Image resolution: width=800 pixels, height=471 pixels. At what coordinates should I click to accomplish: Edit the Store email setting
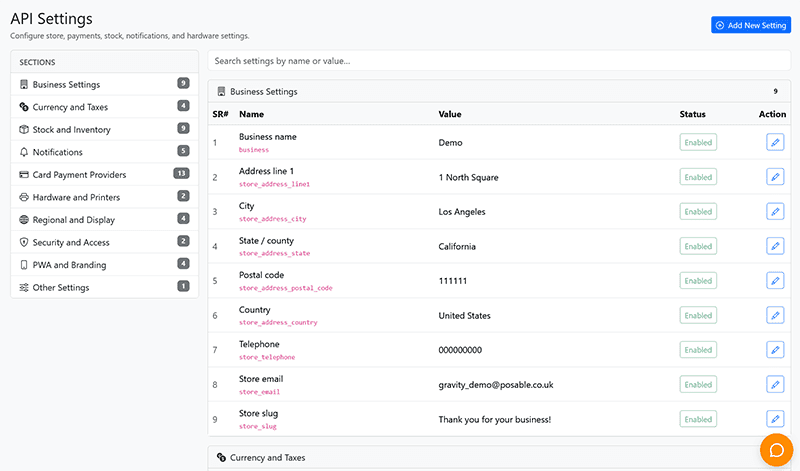(x=775, y=384)
